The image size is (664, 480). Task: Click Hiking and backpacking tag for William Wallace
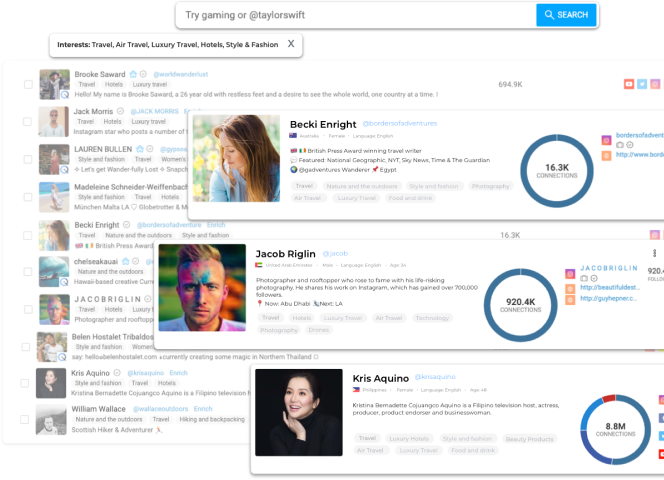[212, 419]
